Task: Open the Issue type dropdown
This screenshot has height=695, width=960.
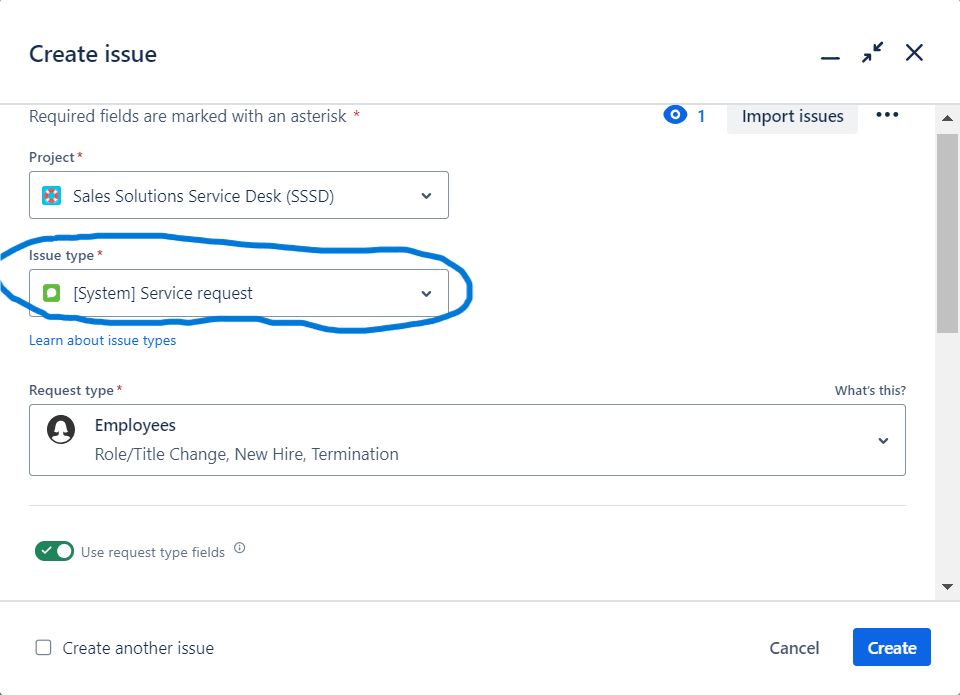Action: point(239,293)
